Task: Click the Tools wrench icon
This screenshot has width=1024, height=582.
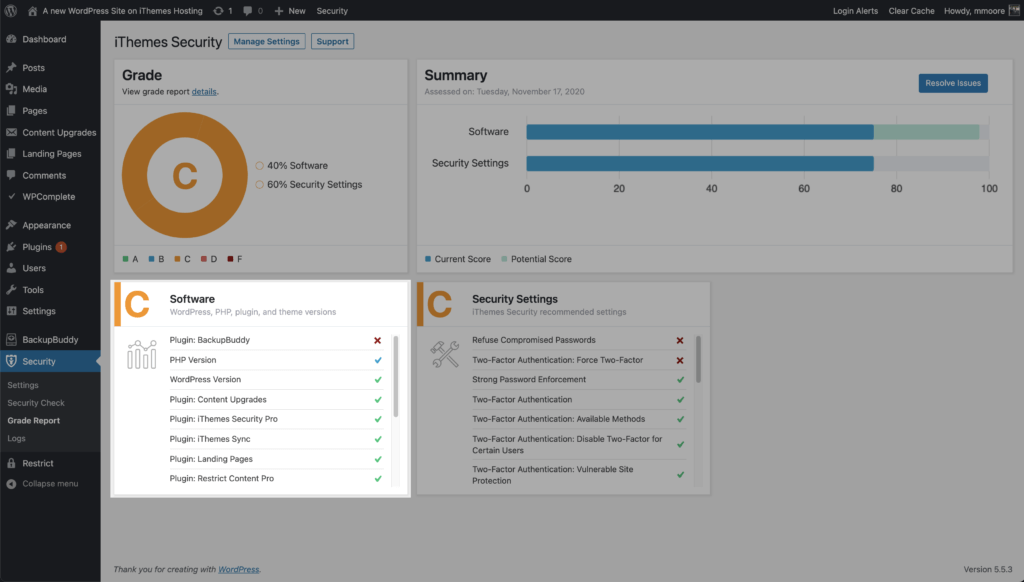Action: click(11, 289)
